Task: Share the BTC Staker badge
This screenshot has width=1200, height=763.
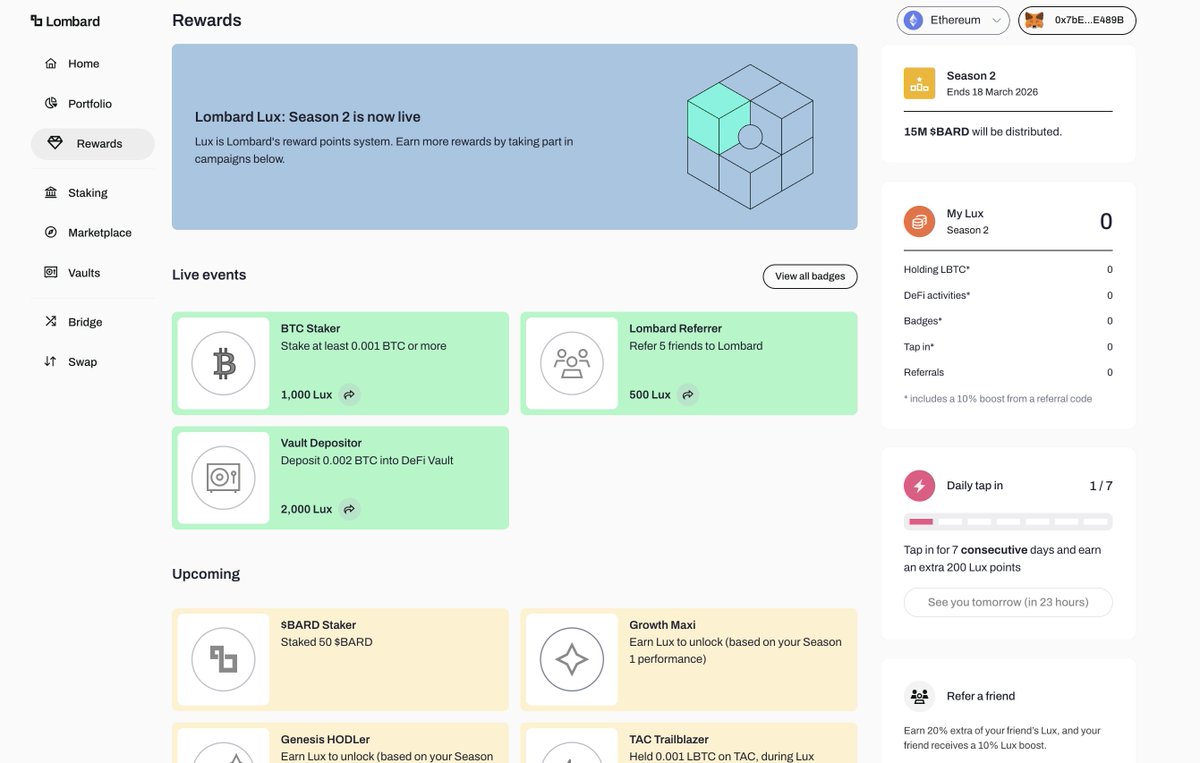Action: (x=349, y=395)
